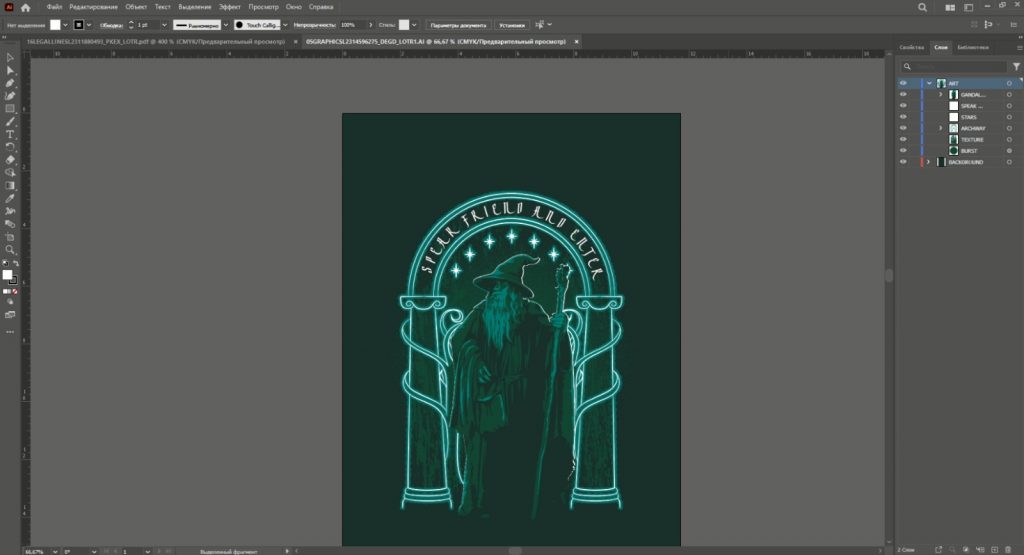
Task: Expand the ARCHWAY layer group
Action: [x=940, y=128]
